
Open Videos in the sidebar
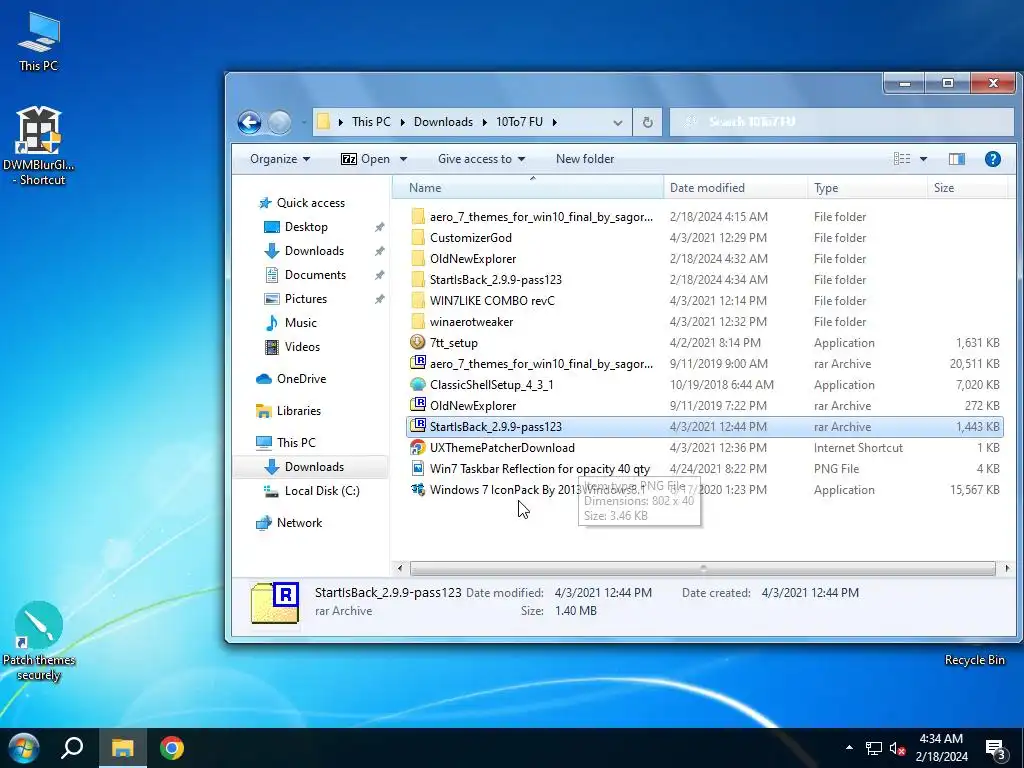point(293,347)
